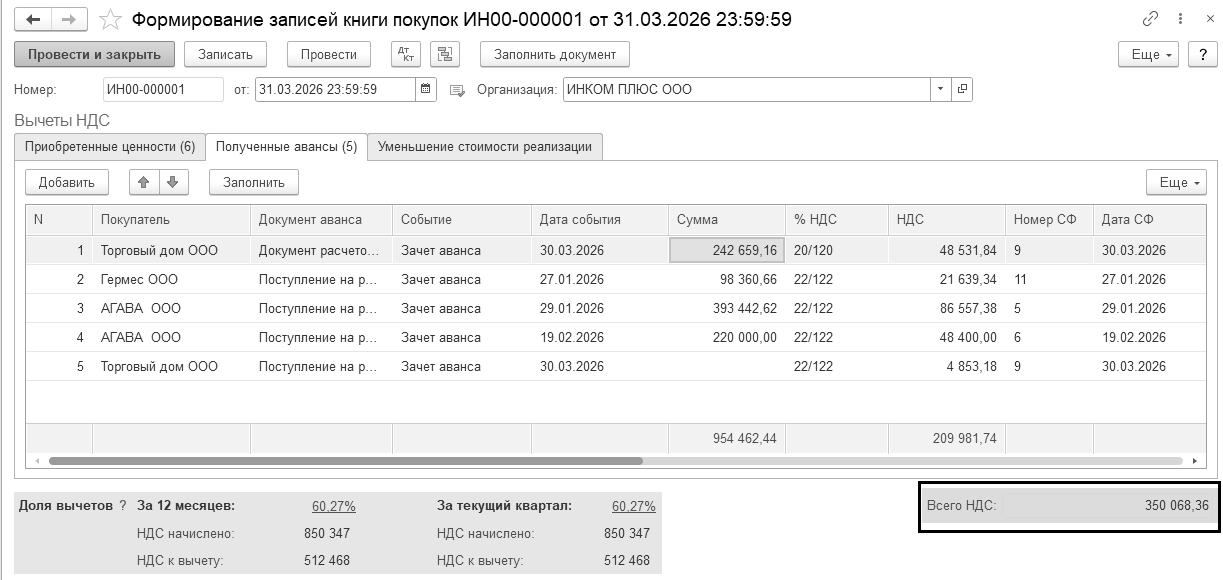Image resolution: width=1223 pixels, height=580 pixels.
Task: Click the НДС cell 86 557,38
Action: click(x=946, y=308)
